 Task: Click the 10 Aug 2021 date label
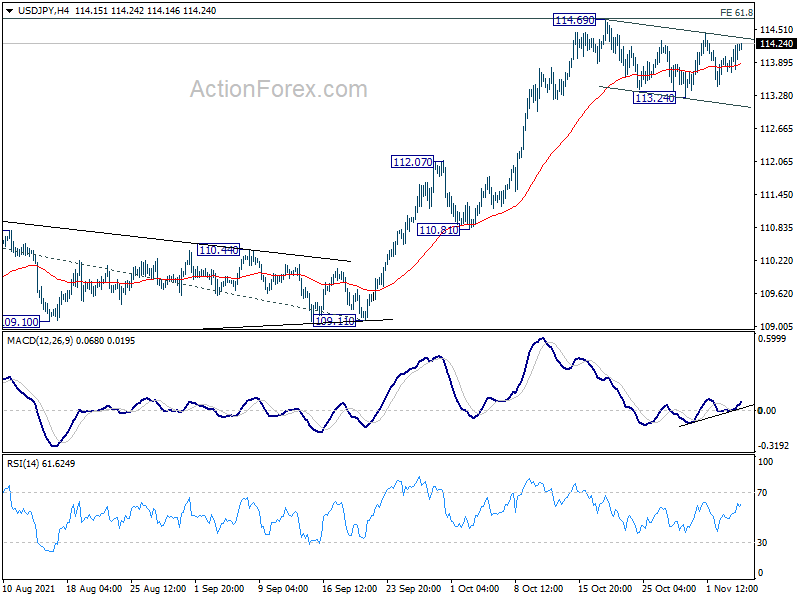(x=29, y=588)
